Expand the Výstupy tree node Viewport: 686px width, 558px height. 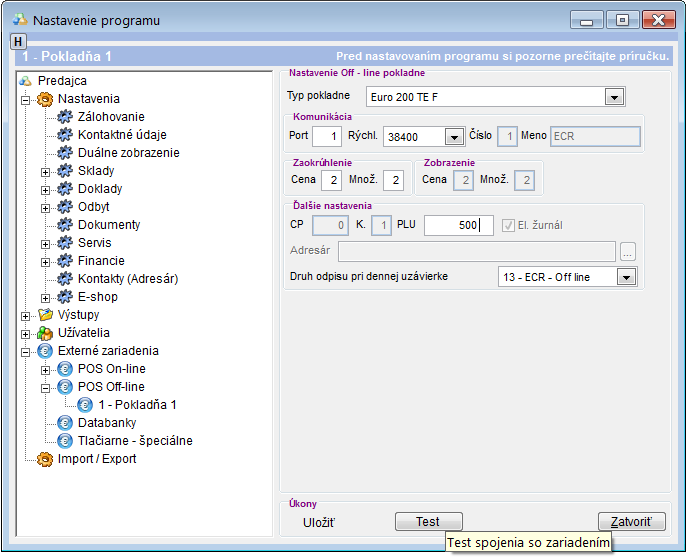coord(26,315)
